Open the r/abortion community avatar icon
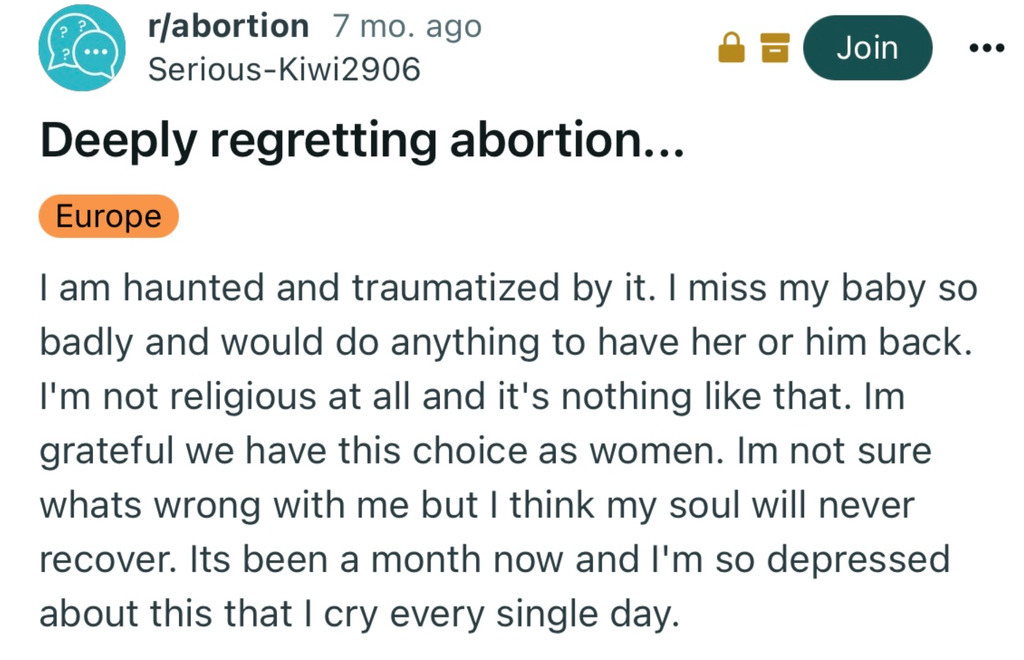 click(x=82, y=48)
